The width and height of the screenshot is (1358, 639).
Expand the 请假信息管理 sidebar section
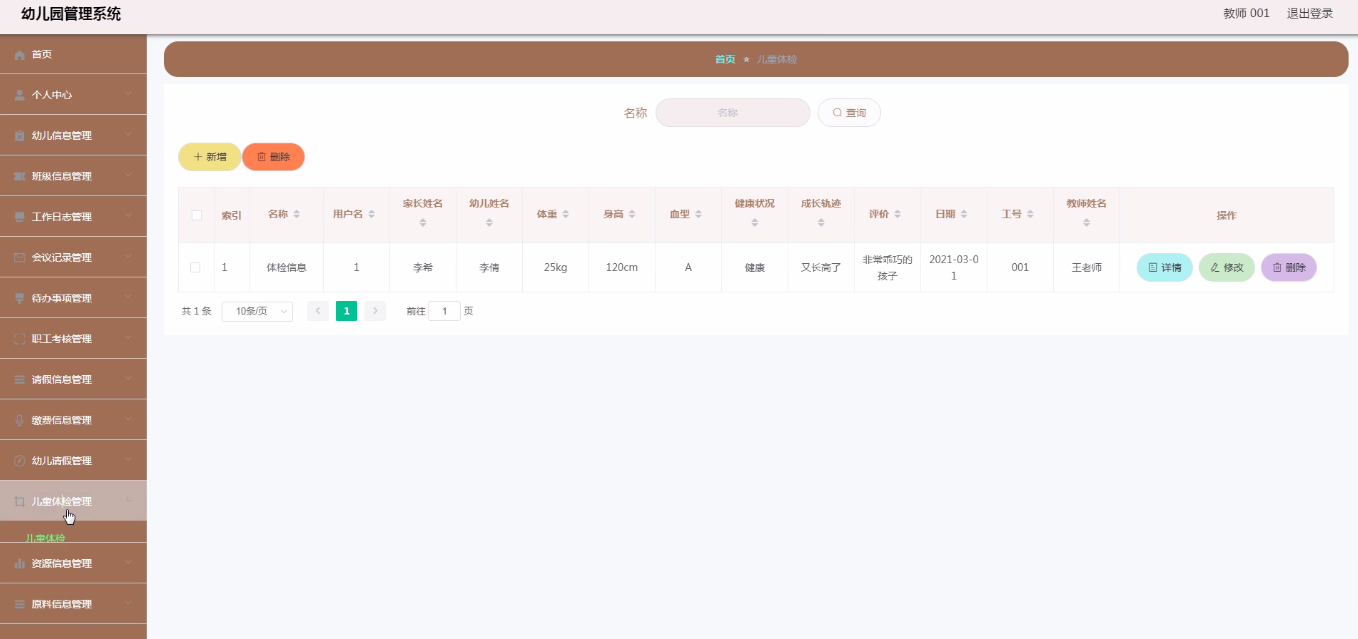point(73,380)
